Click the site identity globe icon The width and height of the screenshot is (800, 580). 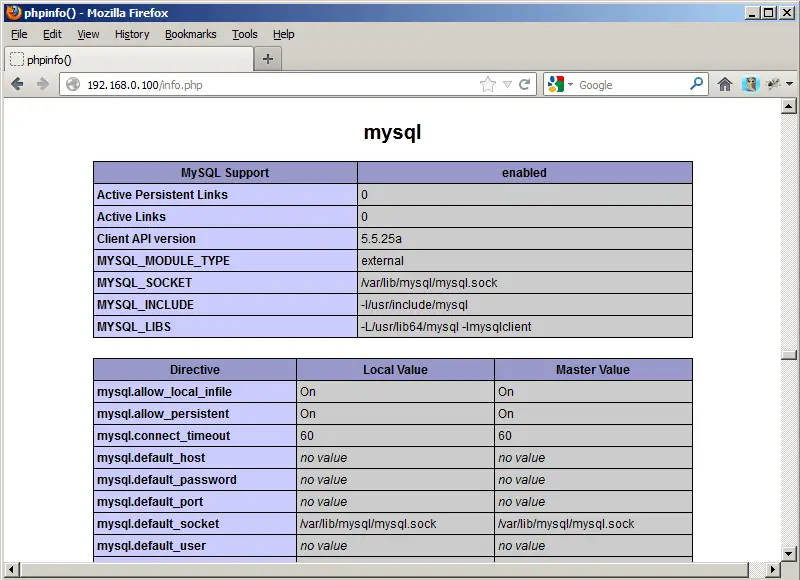point(73,84)
